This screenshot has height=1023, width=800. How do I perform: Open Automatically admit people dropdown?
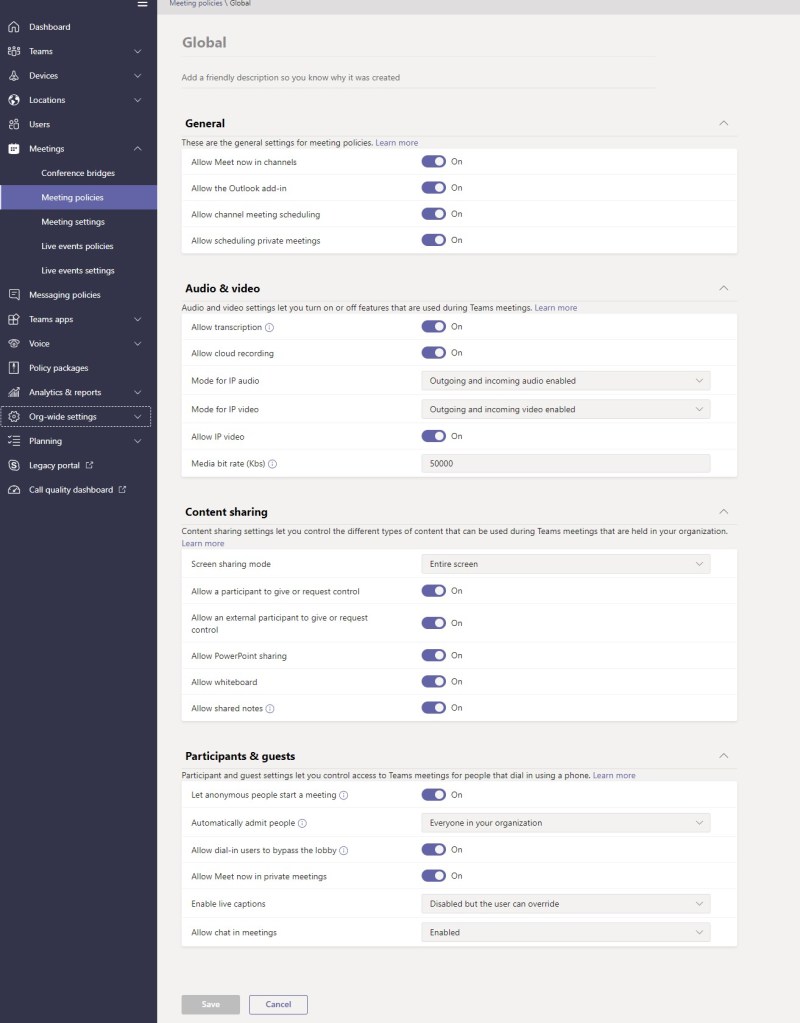[565, 823]
